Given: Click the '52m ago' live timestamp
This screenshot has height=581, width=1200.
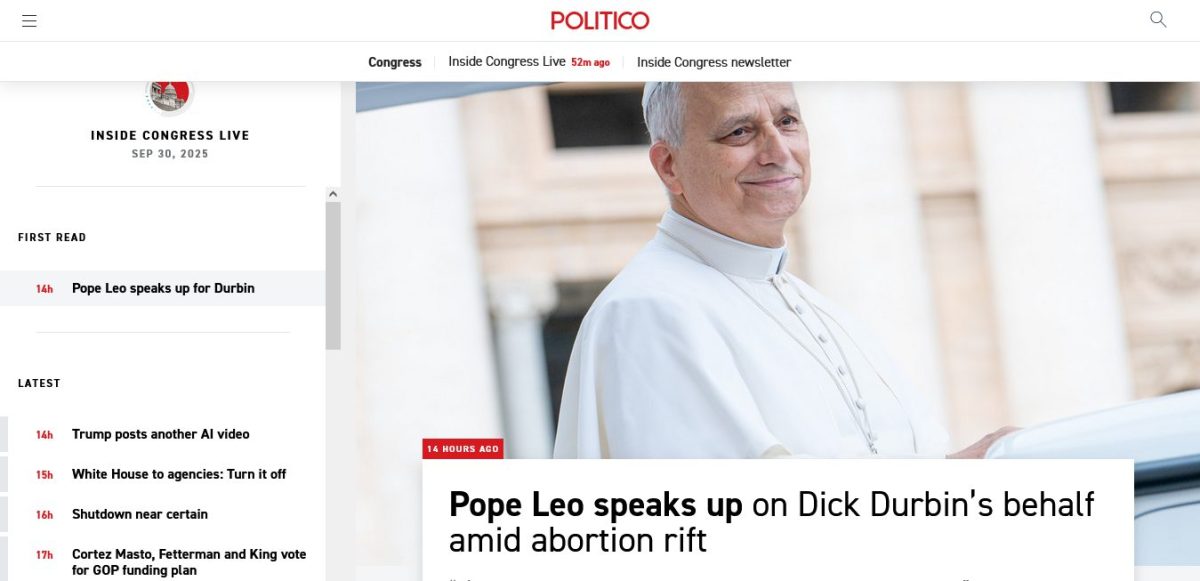Looking at the screenshot, I should (590, 62).
